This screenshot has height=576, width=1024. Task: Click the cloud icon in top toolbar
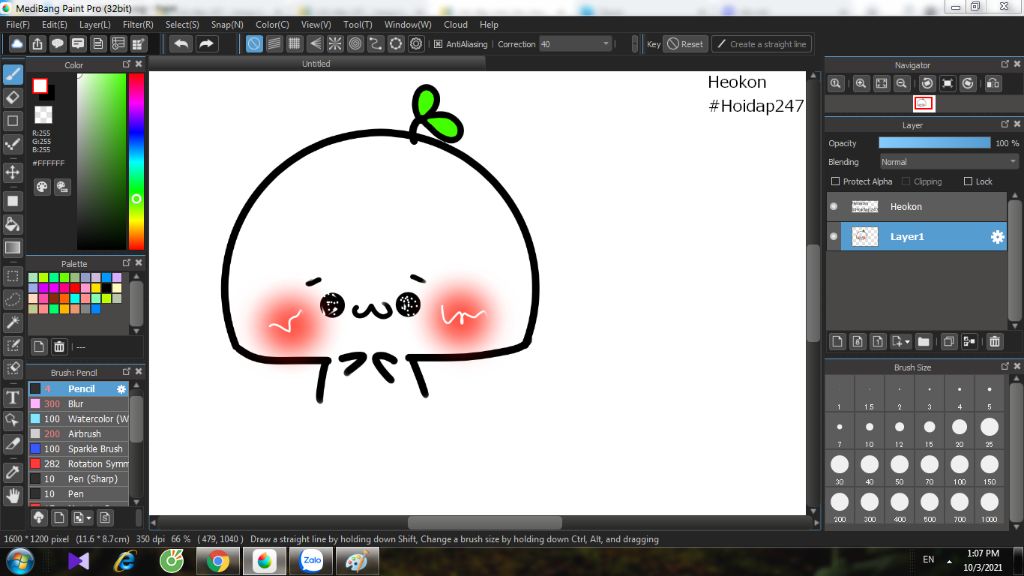pos(17,44)
